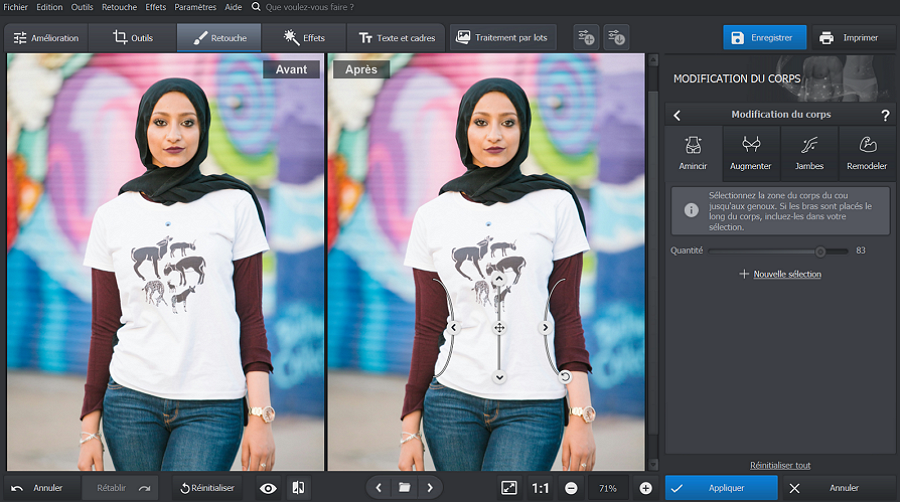Viewport: 900px width, 502px height.
Task: Click the preset history icon with clock
Action: (x=616, y=38)
